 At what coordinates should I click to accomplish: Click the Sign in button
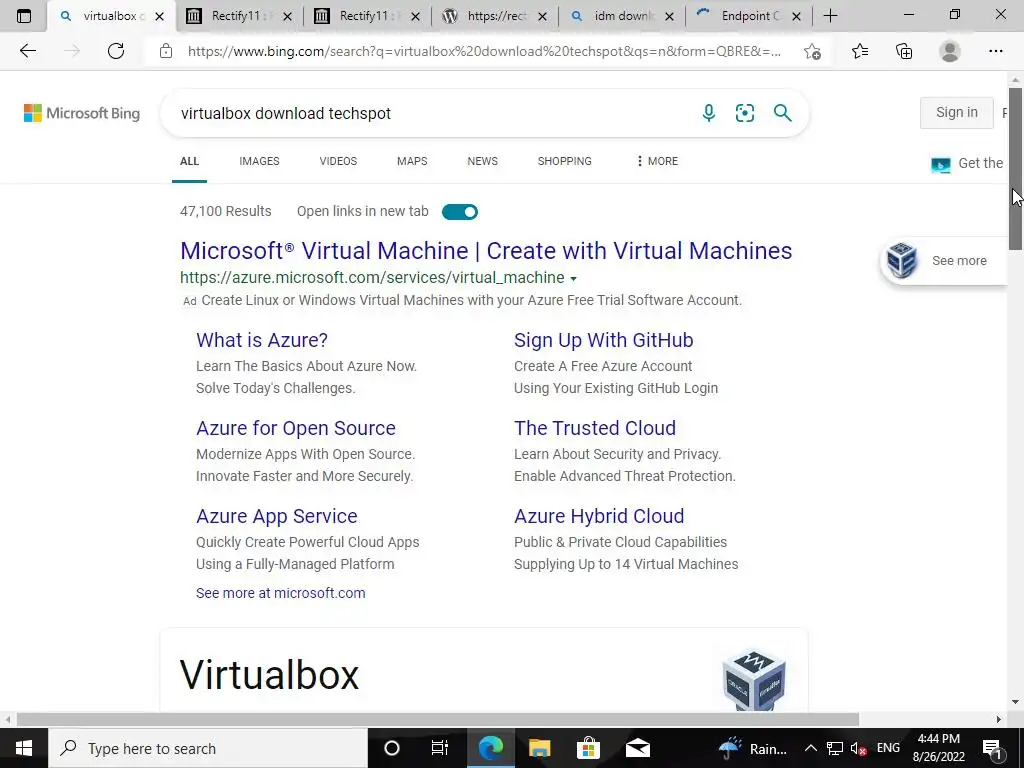point(957,112)
